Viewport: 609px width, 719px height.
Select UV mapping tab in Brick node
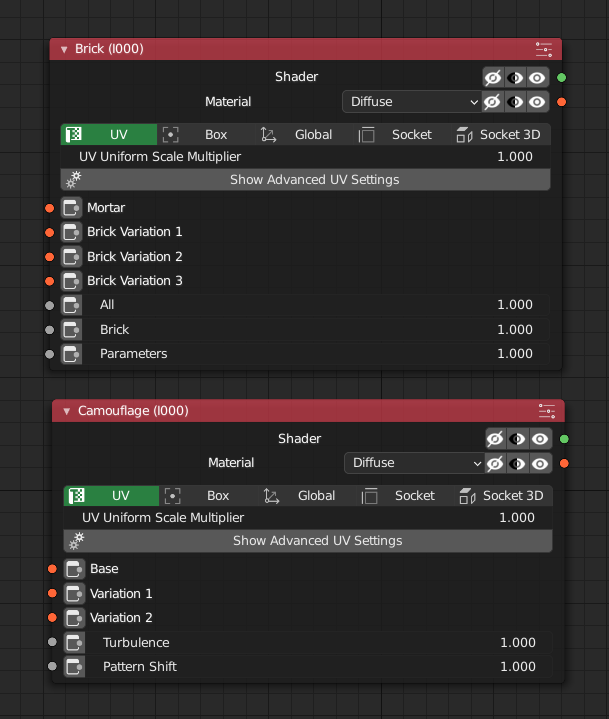click(109, 134)
